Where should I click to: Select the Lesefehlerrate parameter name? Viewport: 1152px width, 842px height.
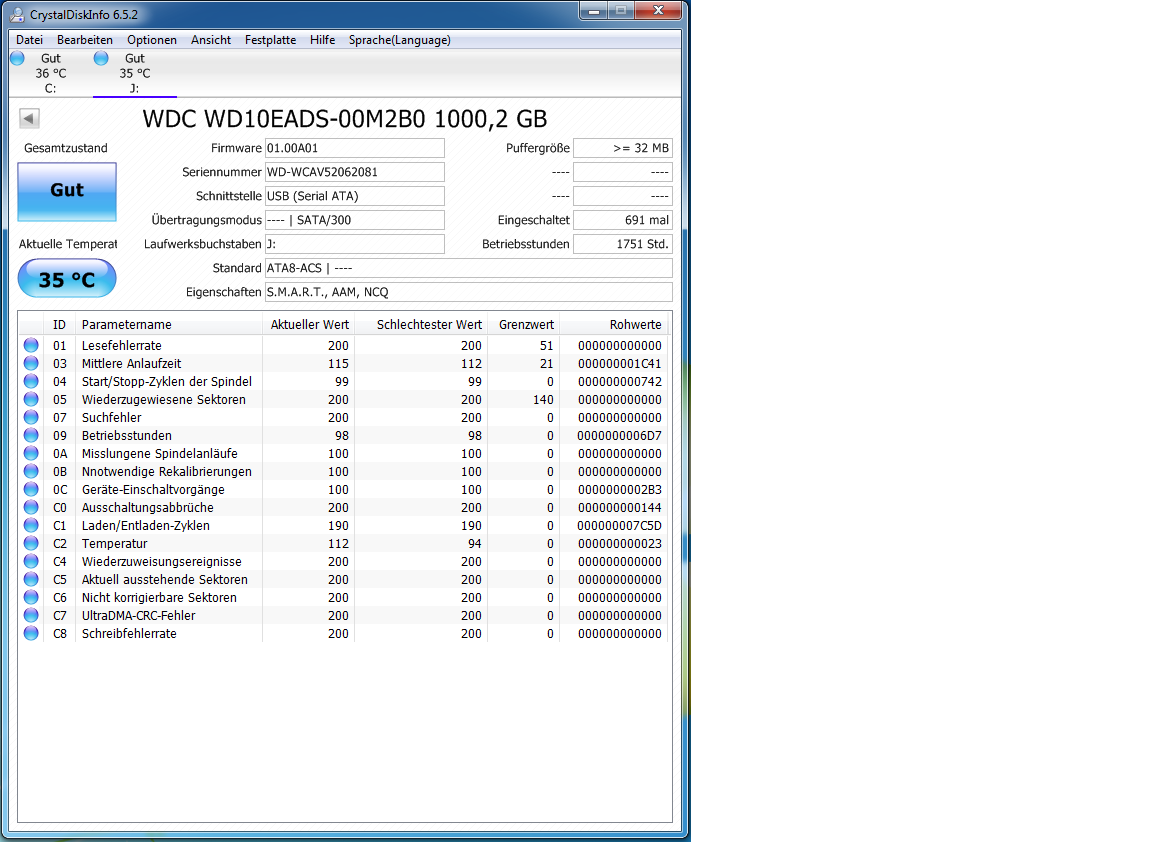[x=121, y=345]
